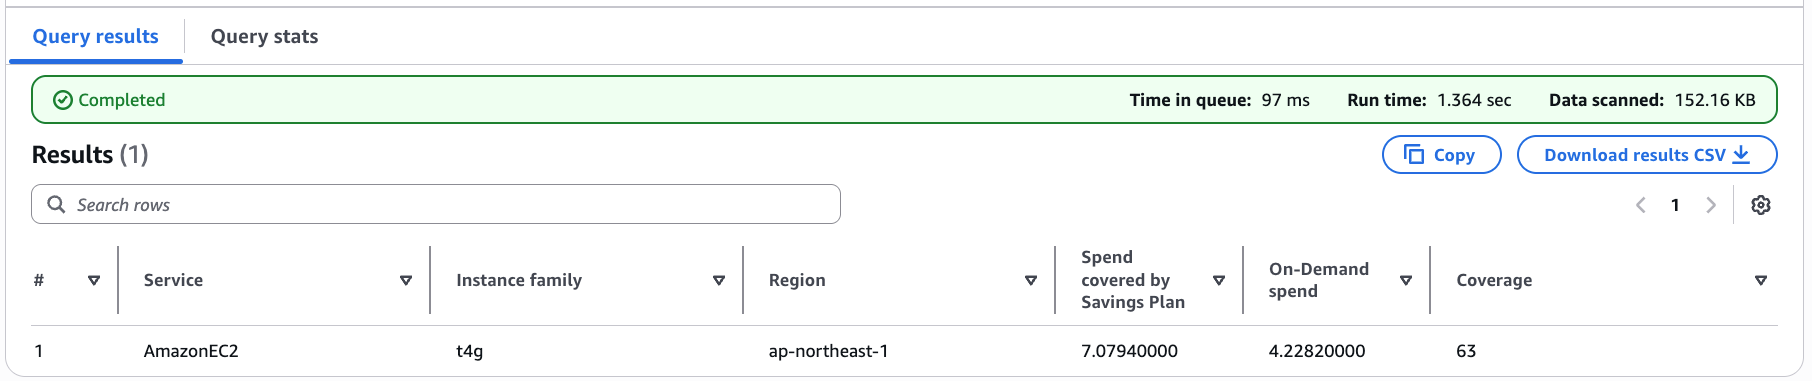Click the search magnifier icon
The width and height of the screenshot is (1812, 381).
click(x=57, y=204)
